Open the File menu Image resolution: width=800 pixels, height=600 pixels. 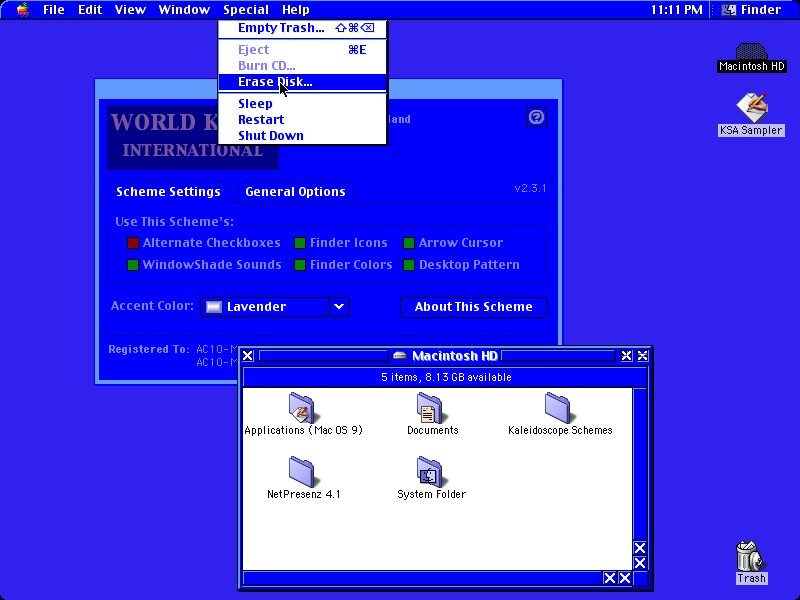54,10
